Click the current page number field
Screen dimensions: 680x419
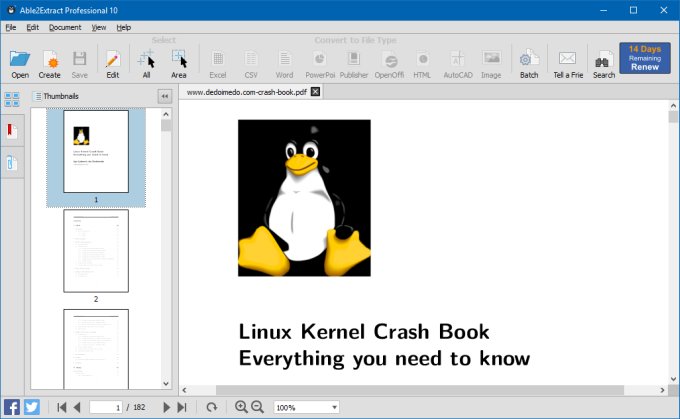coord(106,407)
